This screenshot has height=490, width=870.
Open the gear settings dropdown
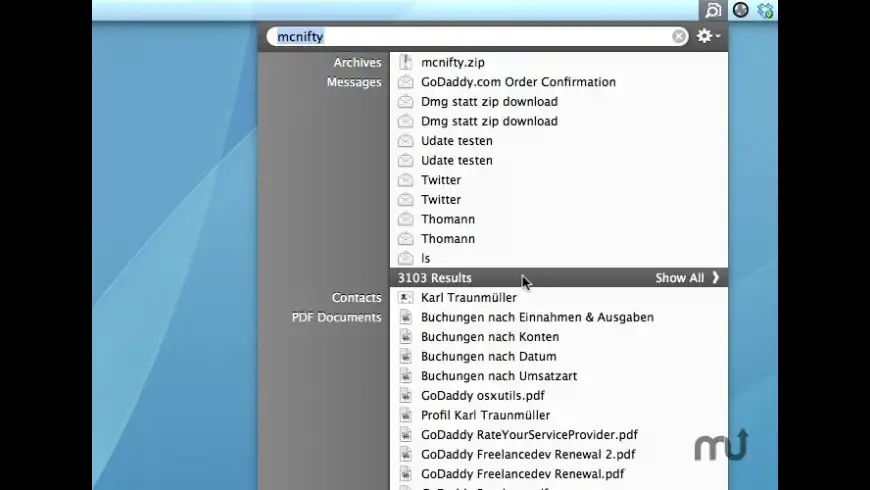[x=709, y=36]
